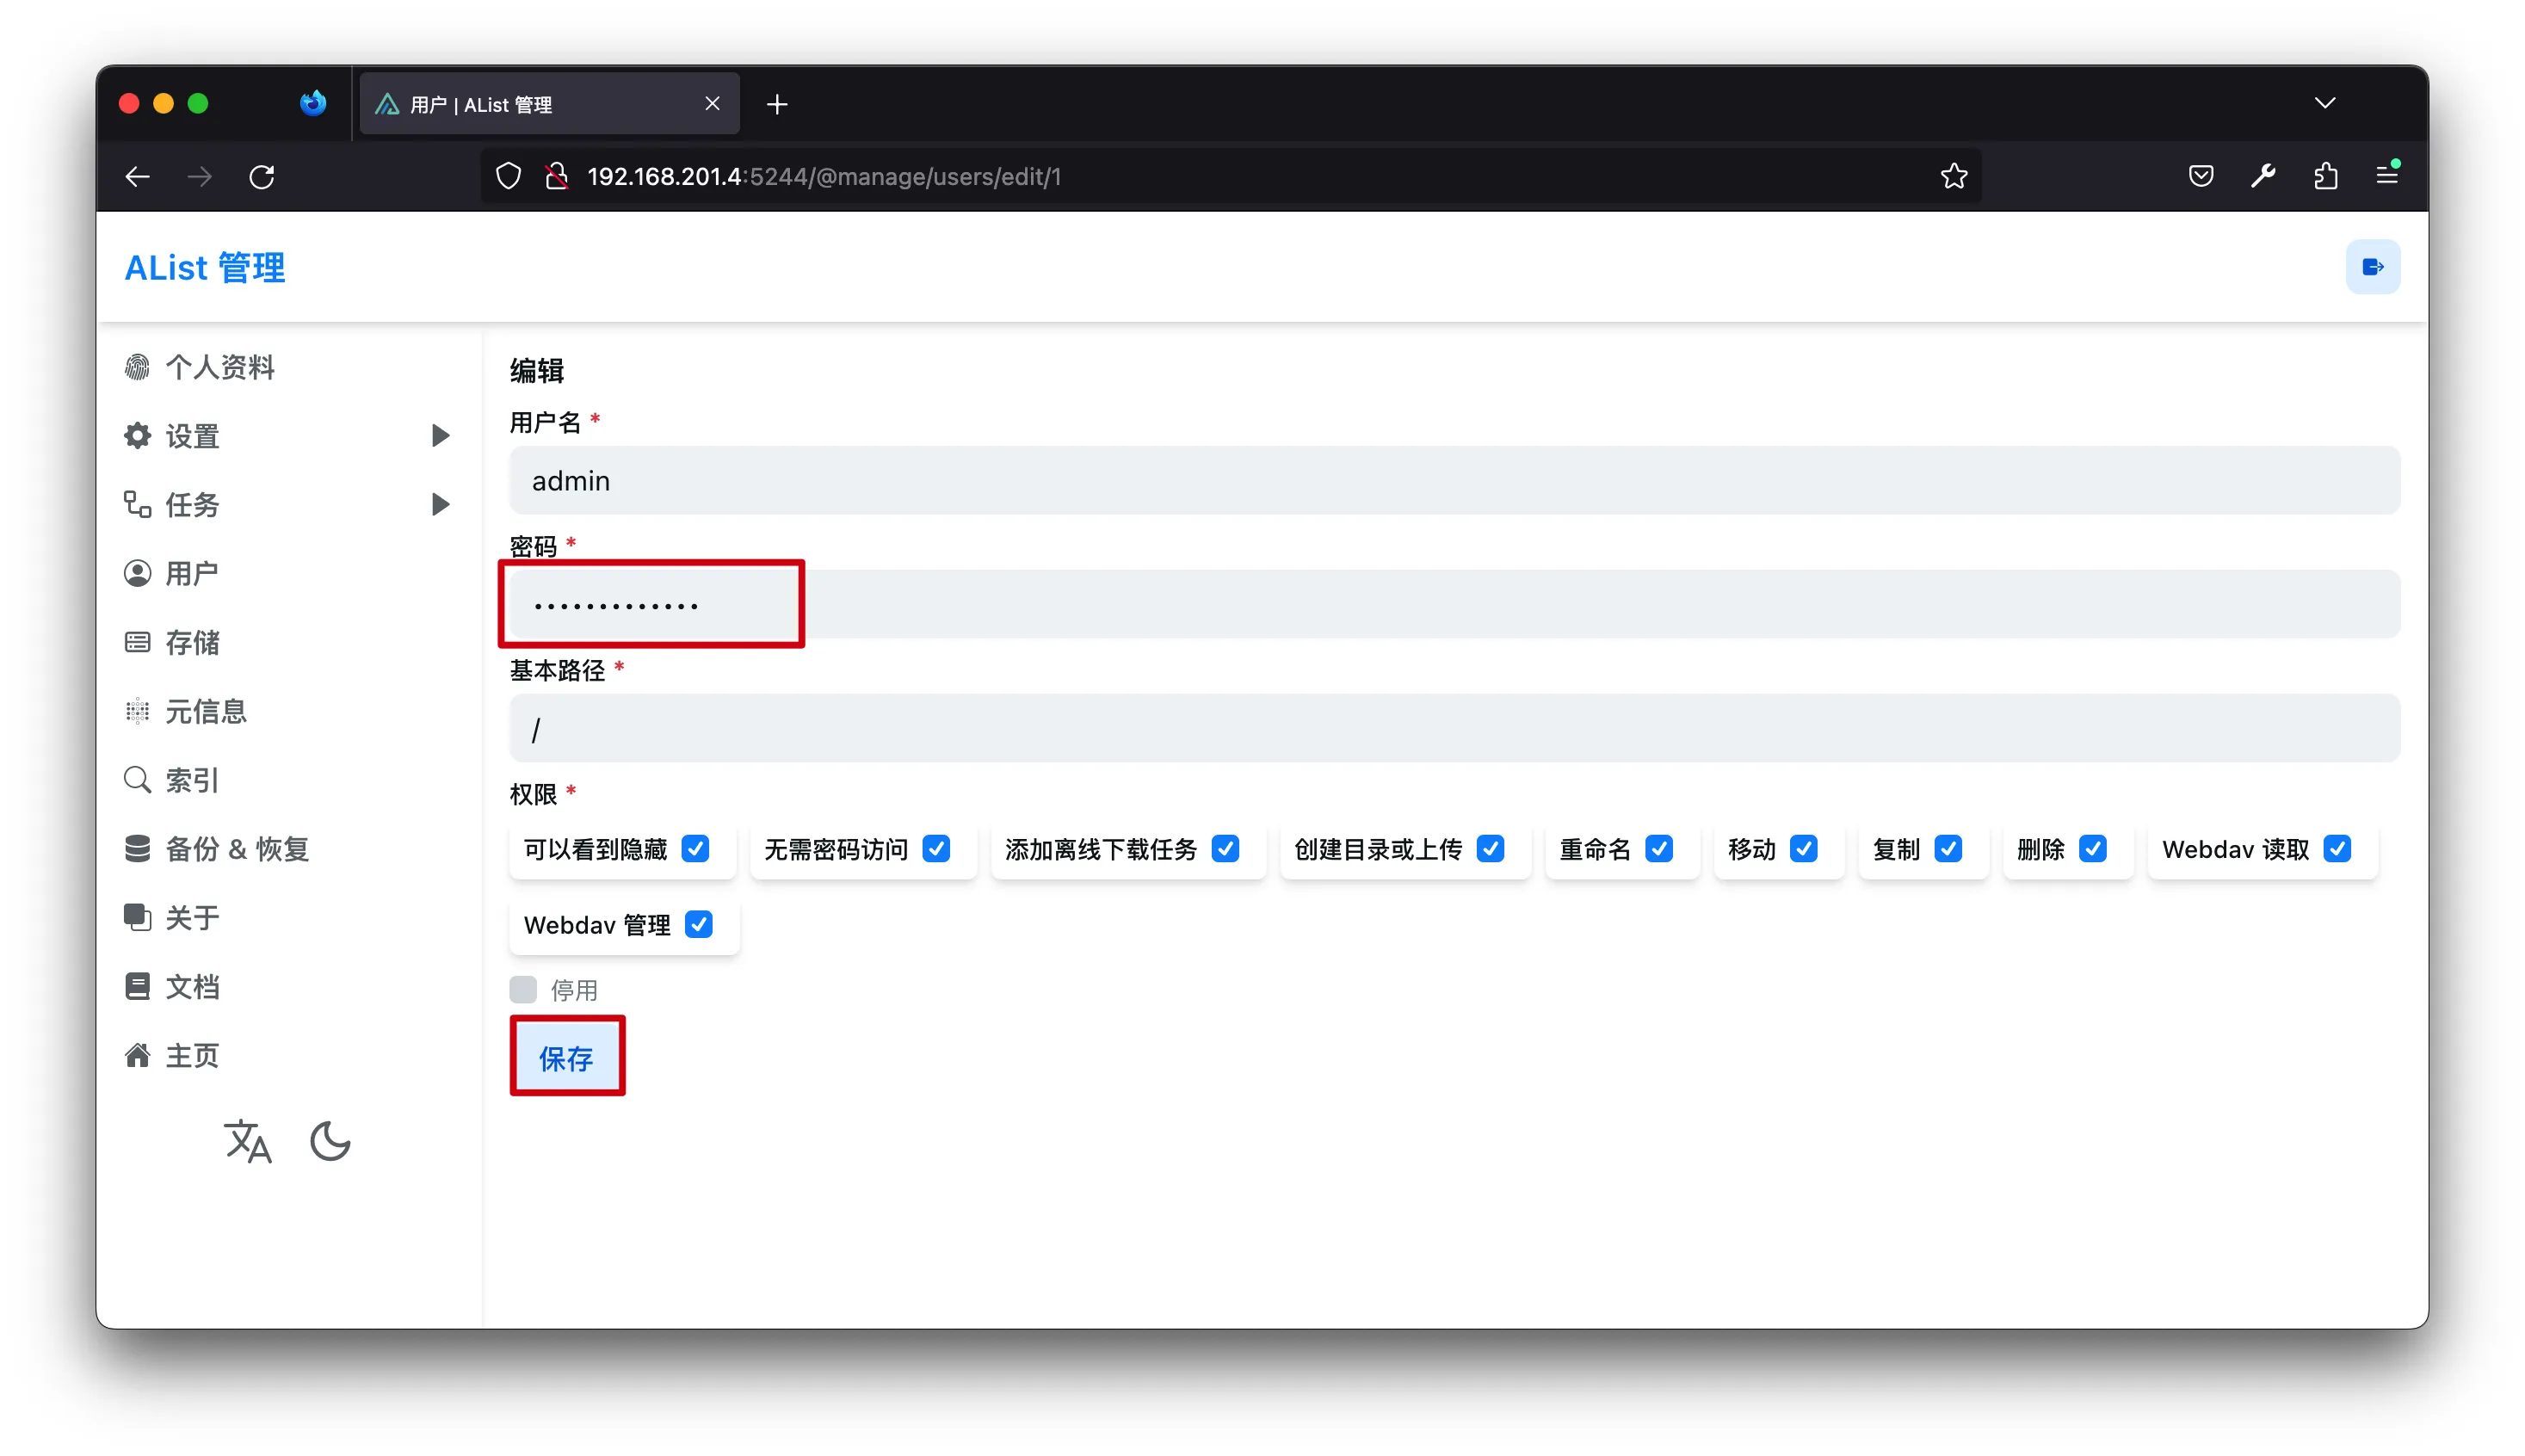Click the book icon beside 文档
Screen dimensions: 2525x1456
[137, 987]
